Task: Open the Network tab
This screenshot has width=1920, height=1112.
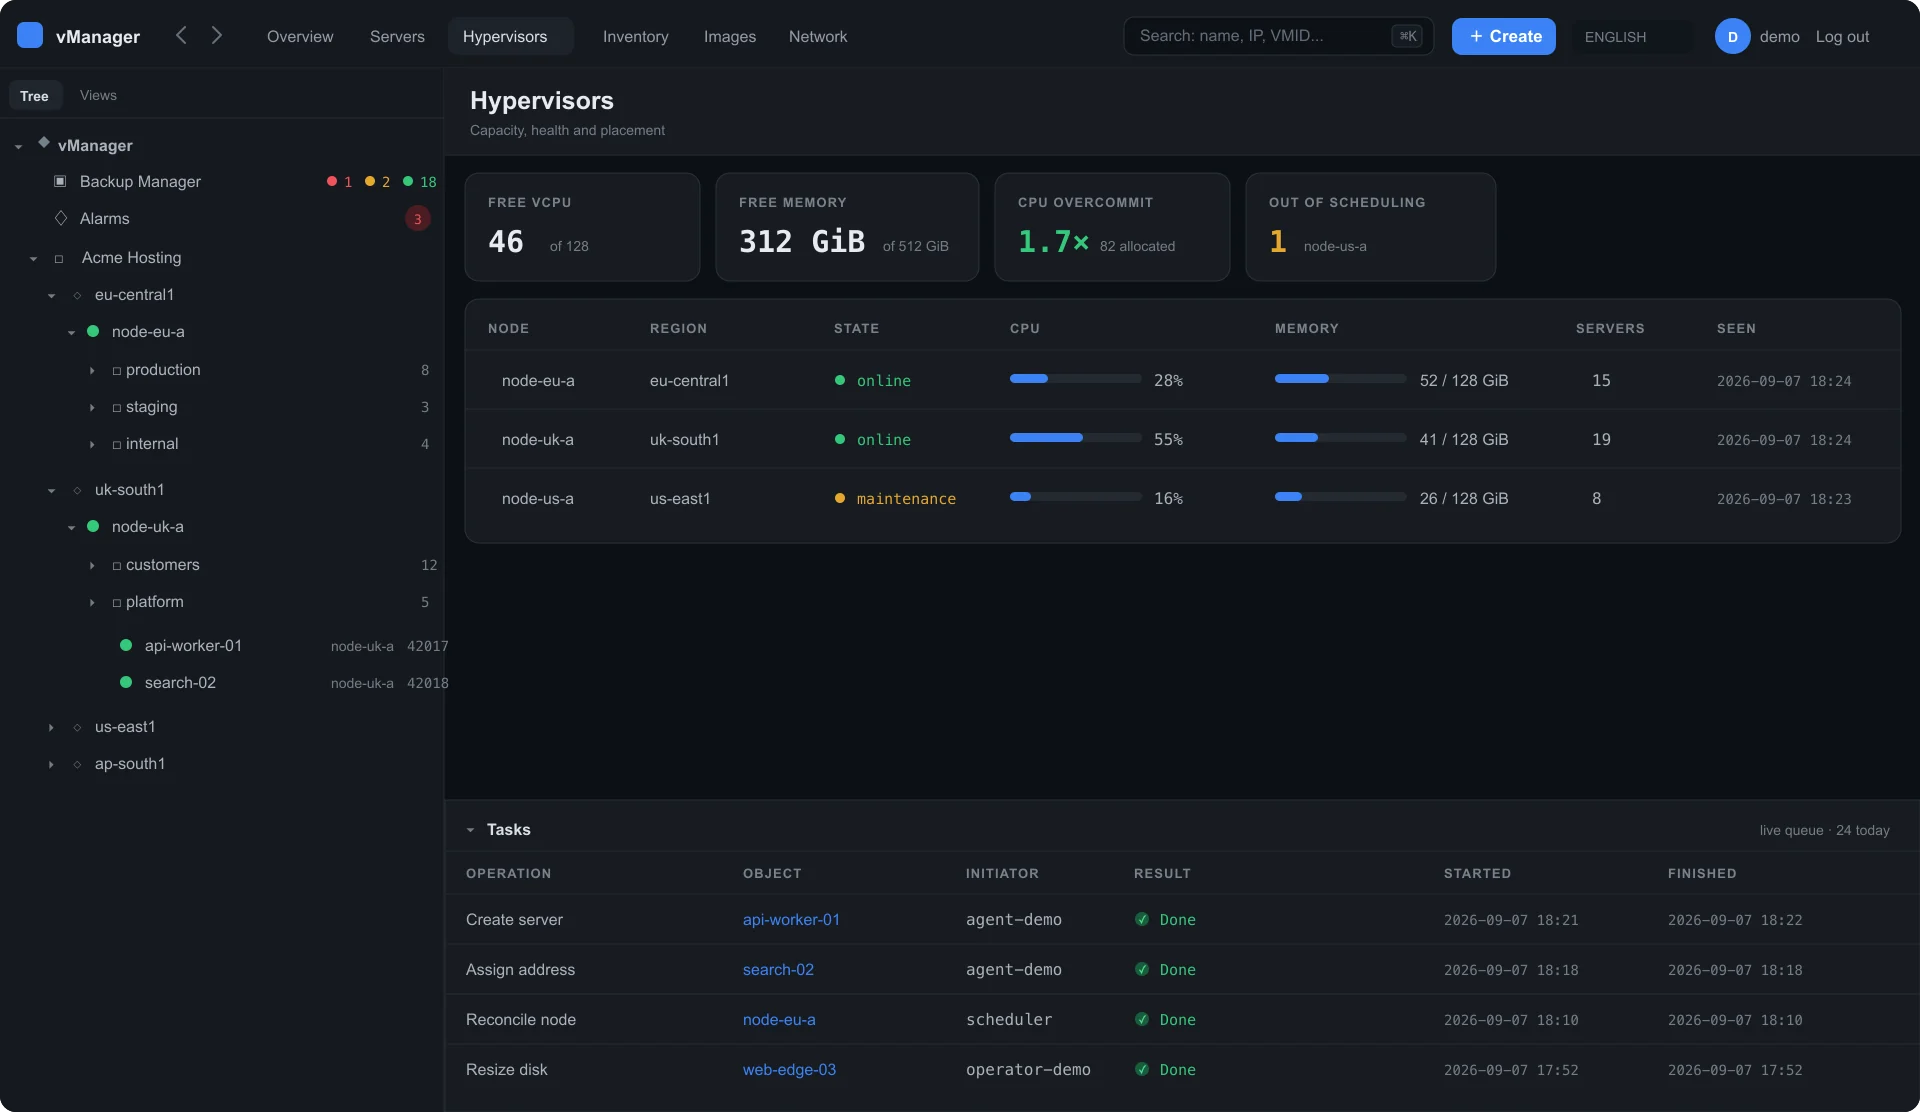Action: [818, 36]
